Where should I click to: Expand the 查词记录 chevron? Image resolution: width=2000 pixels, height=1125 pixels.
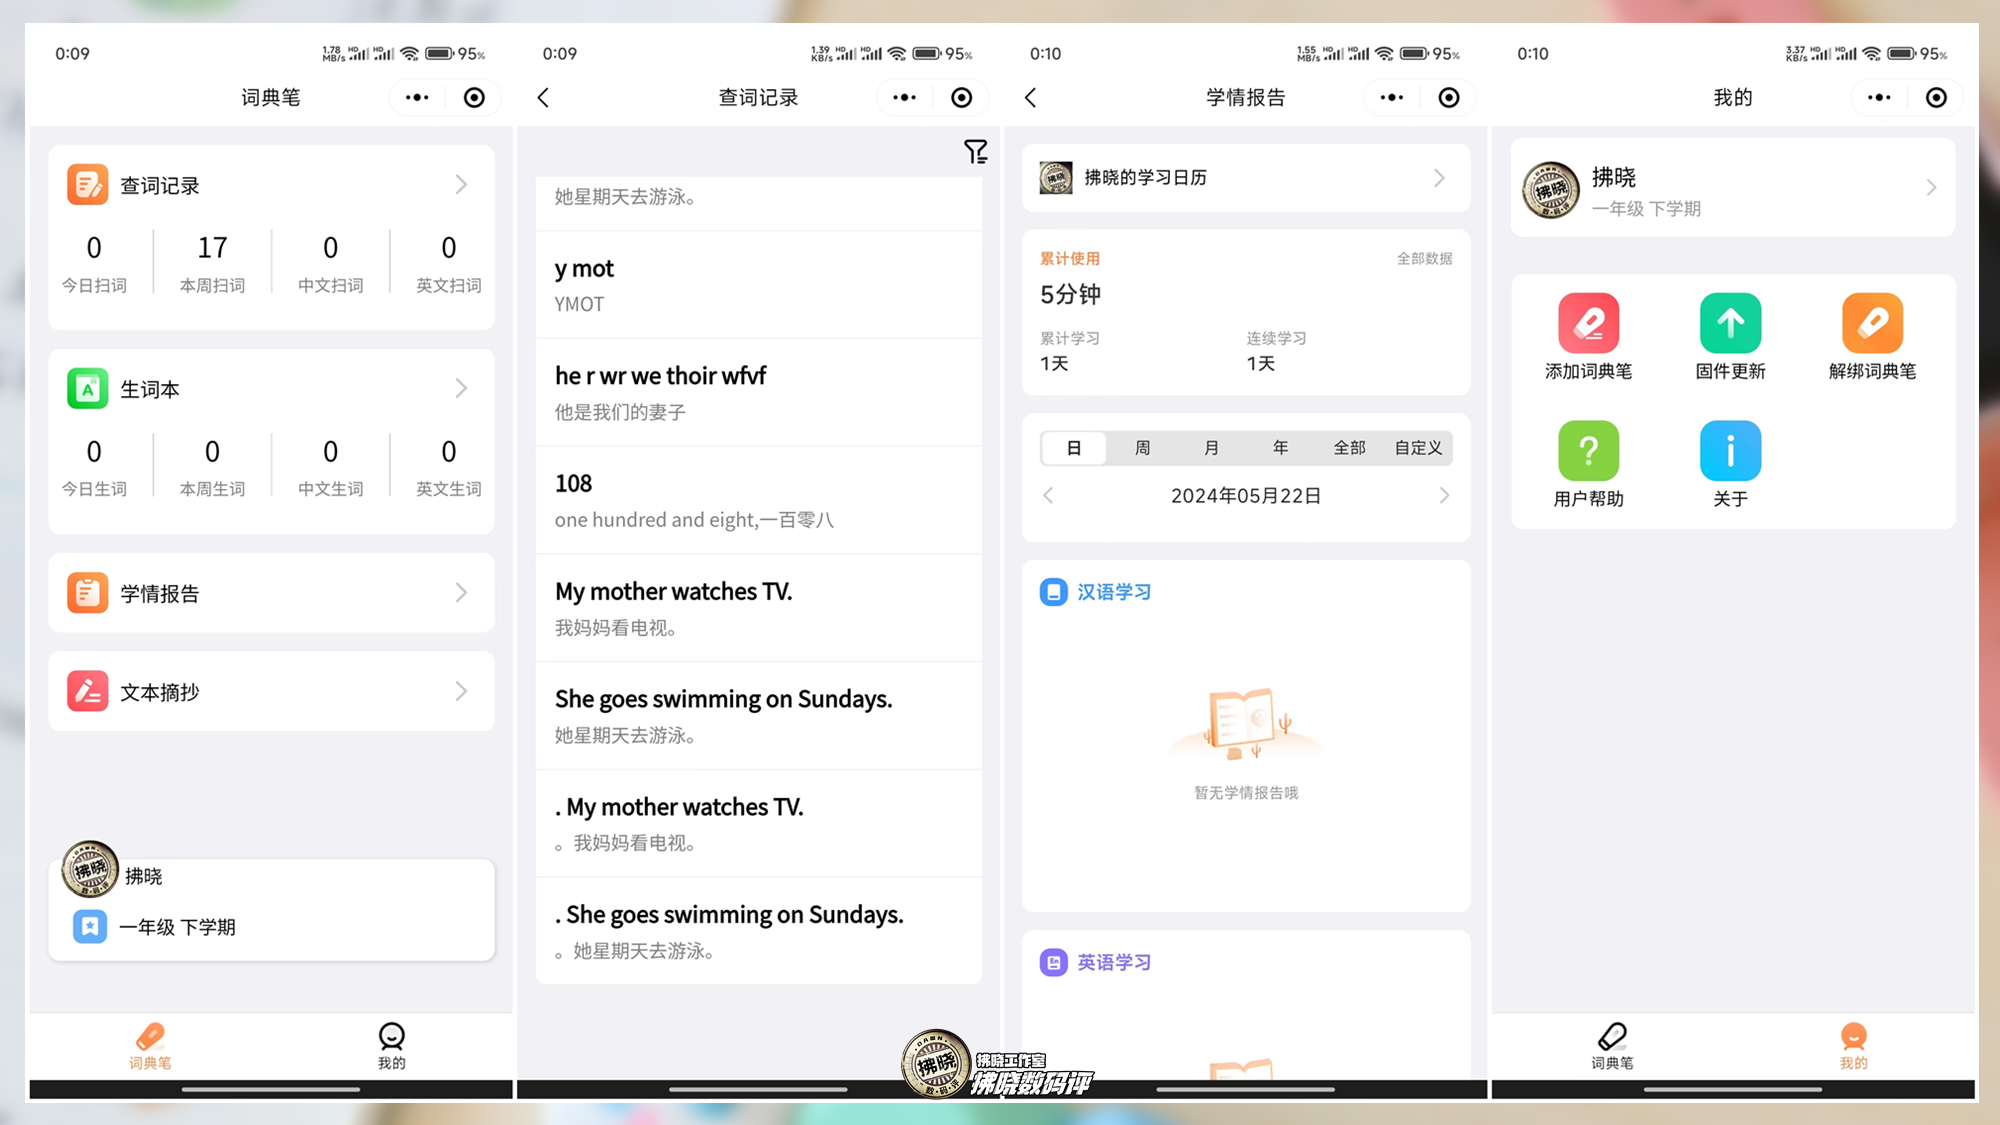[461, 185]
